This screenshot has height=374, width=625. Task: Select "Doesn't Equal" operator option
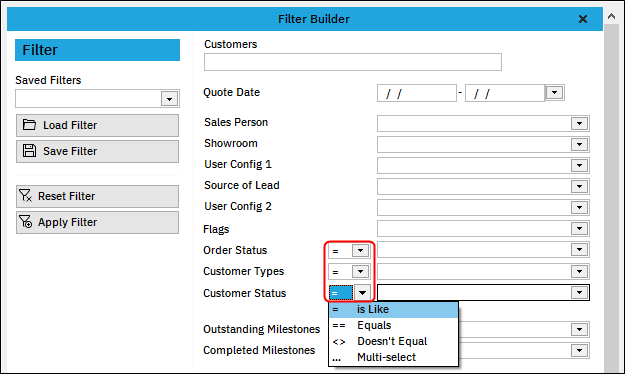393,341
